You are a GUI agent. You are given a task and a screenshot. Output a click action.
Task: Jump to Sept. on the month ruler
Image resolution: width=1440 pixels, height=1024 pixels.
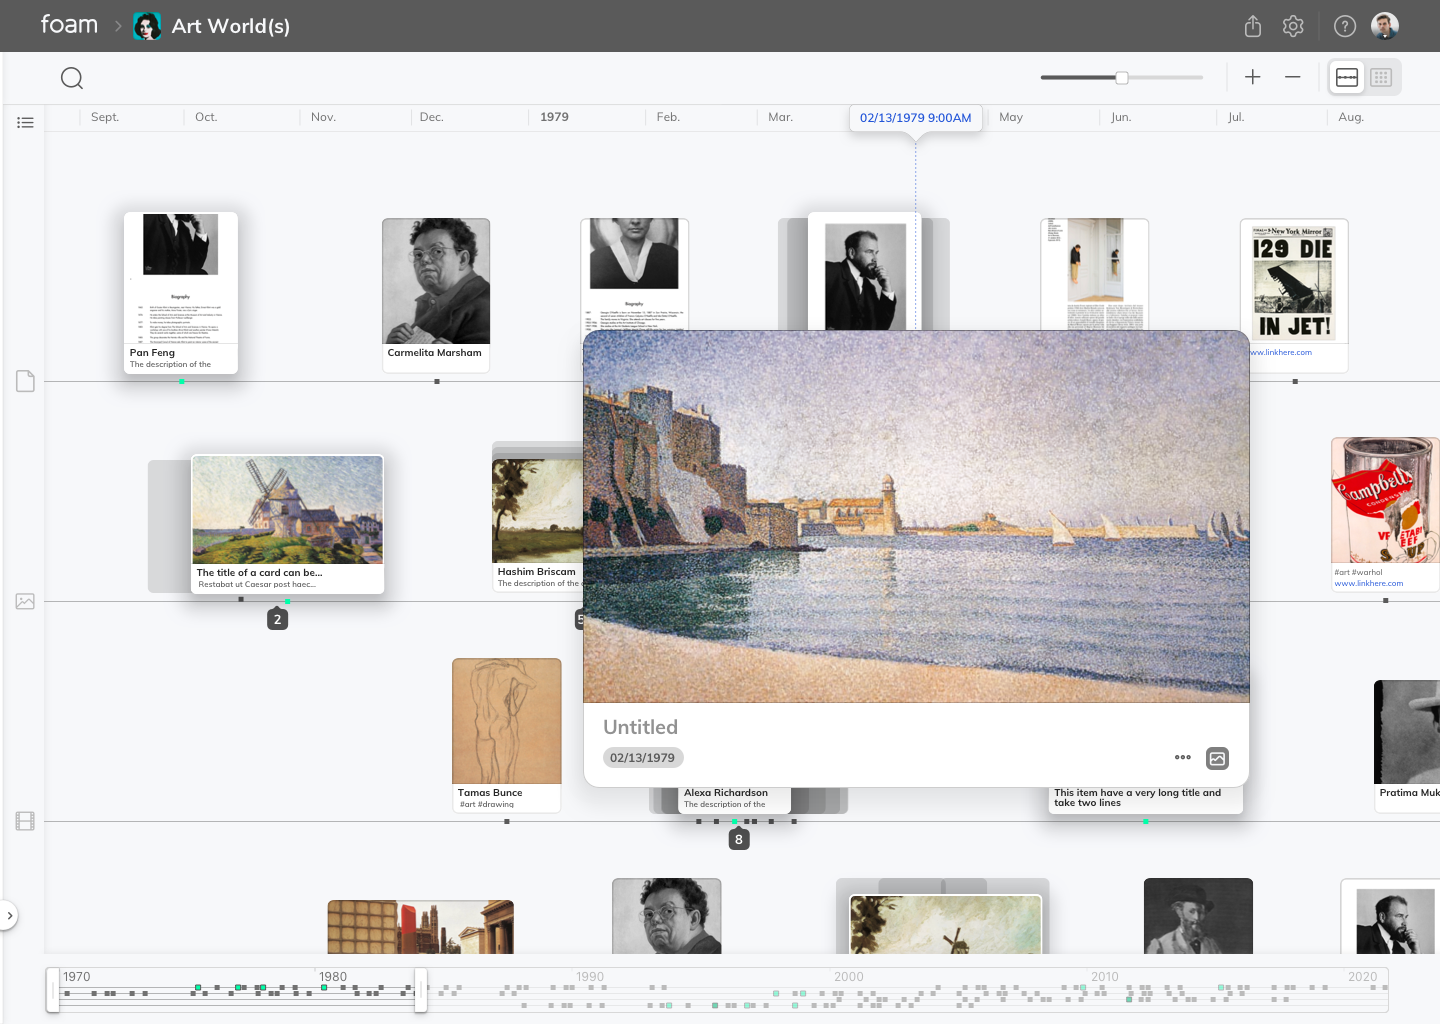tap(105, 117)
